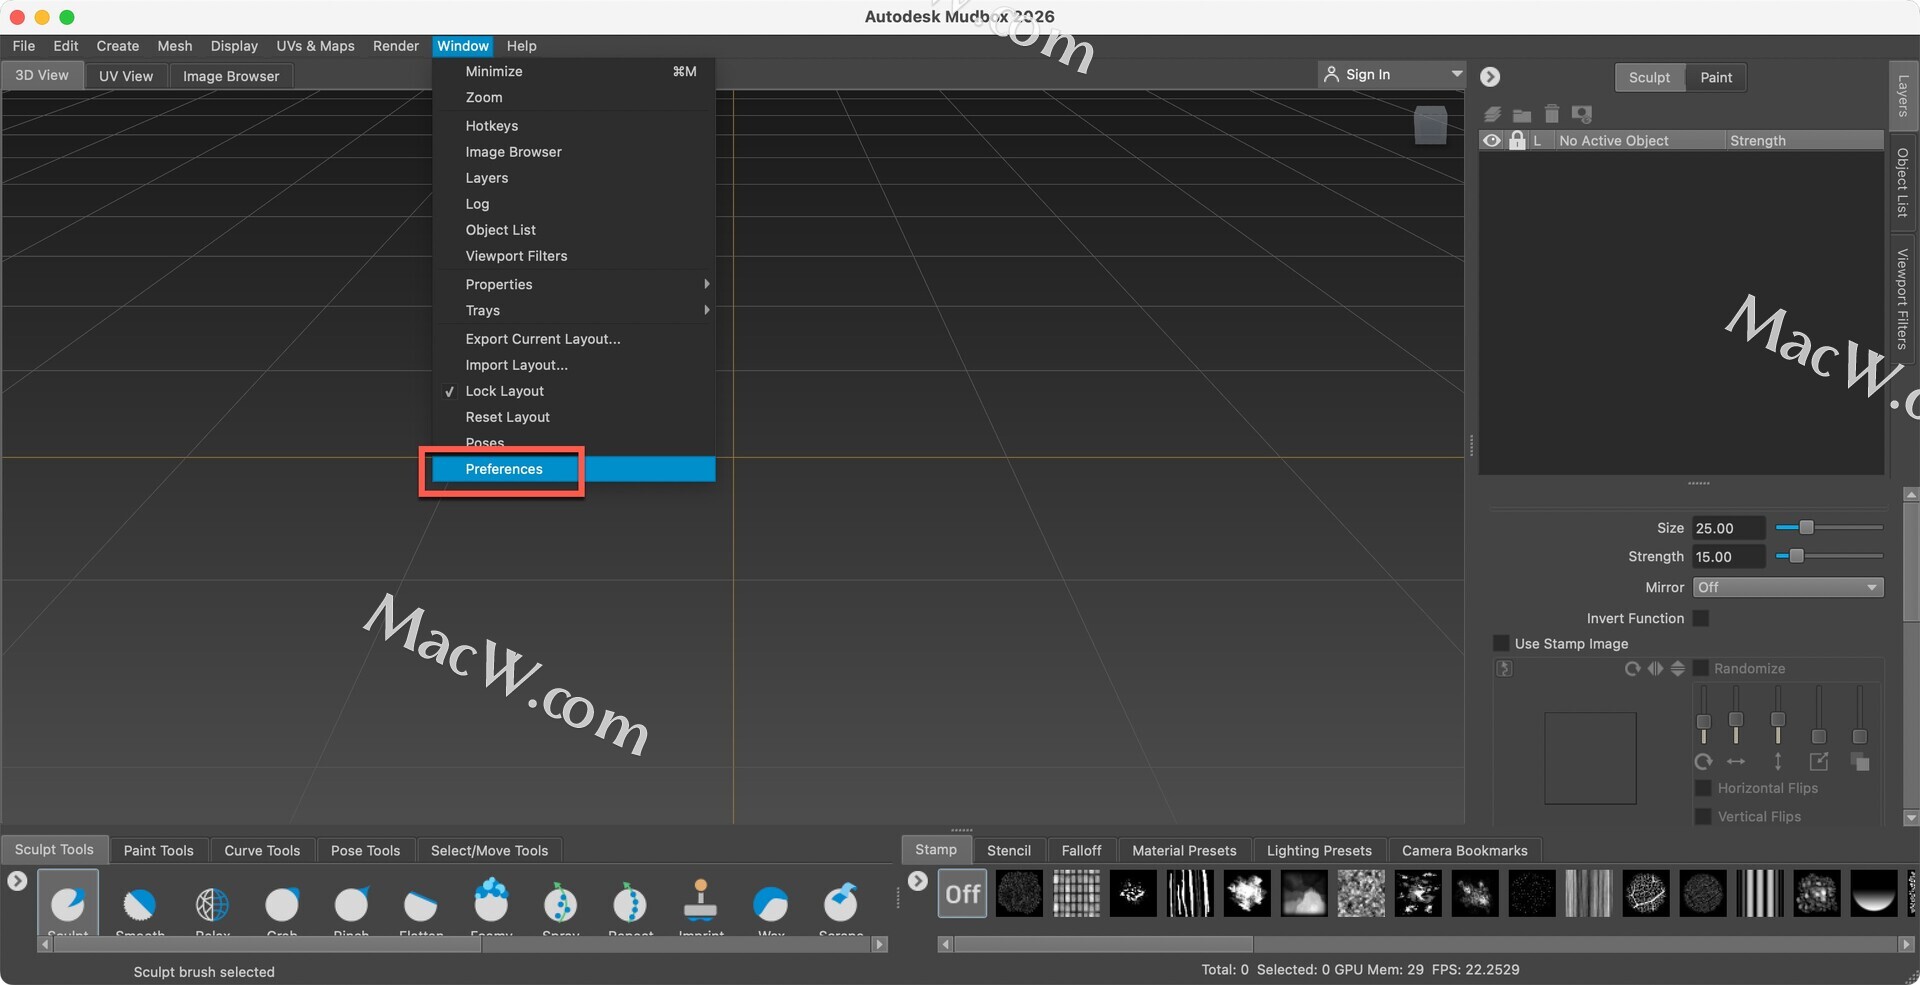Open the Sign In dropdown
Screen dimensions: 1920x985
(1392, 74)
